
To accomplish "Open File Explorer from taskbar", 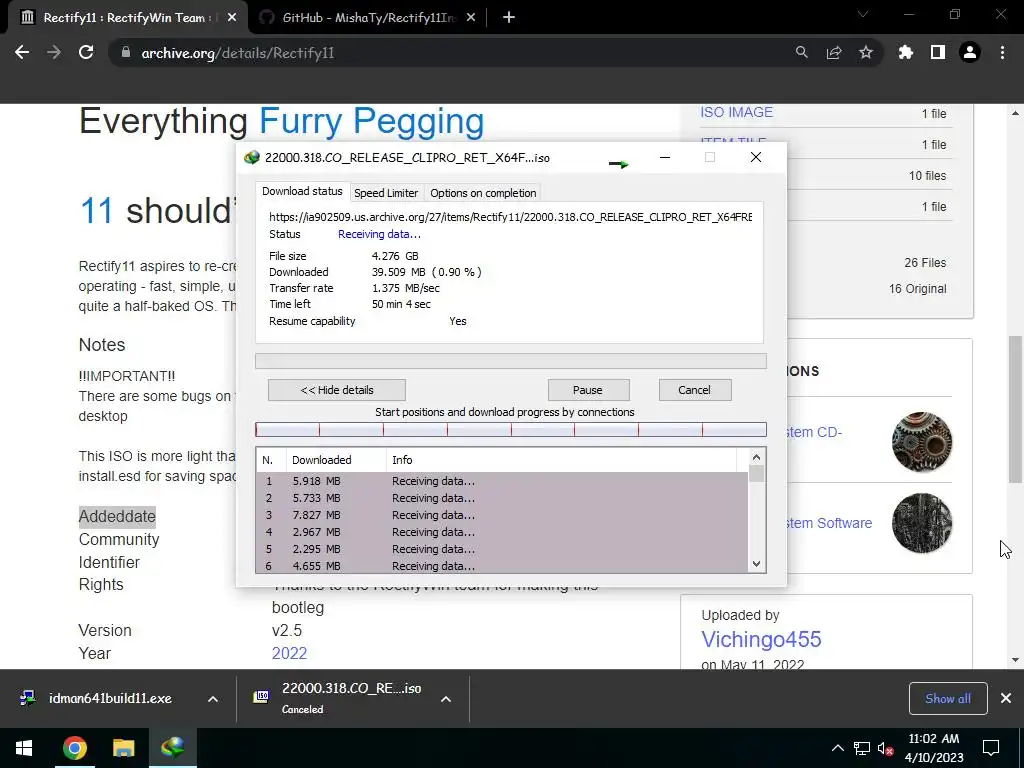I will [123, 748].
